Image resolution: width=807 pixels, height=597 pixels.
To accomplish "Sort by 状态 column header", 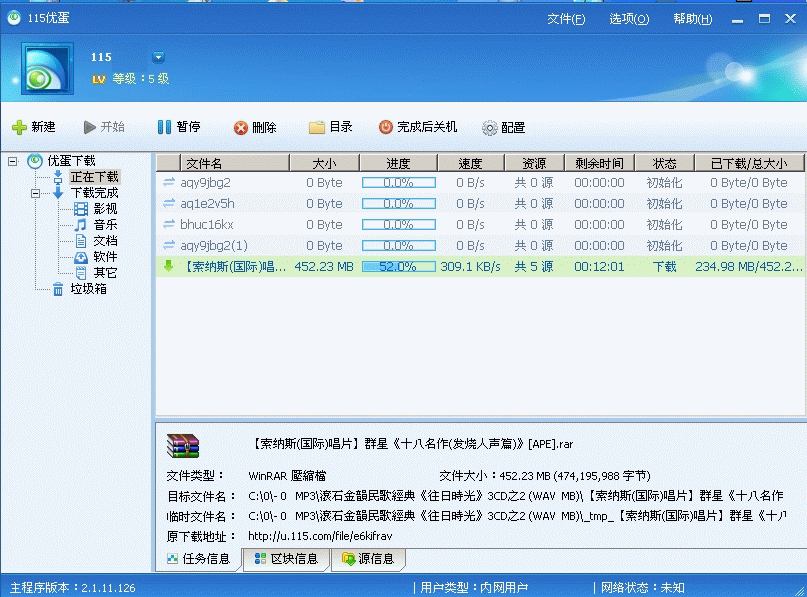I will [x=664, y=163].
